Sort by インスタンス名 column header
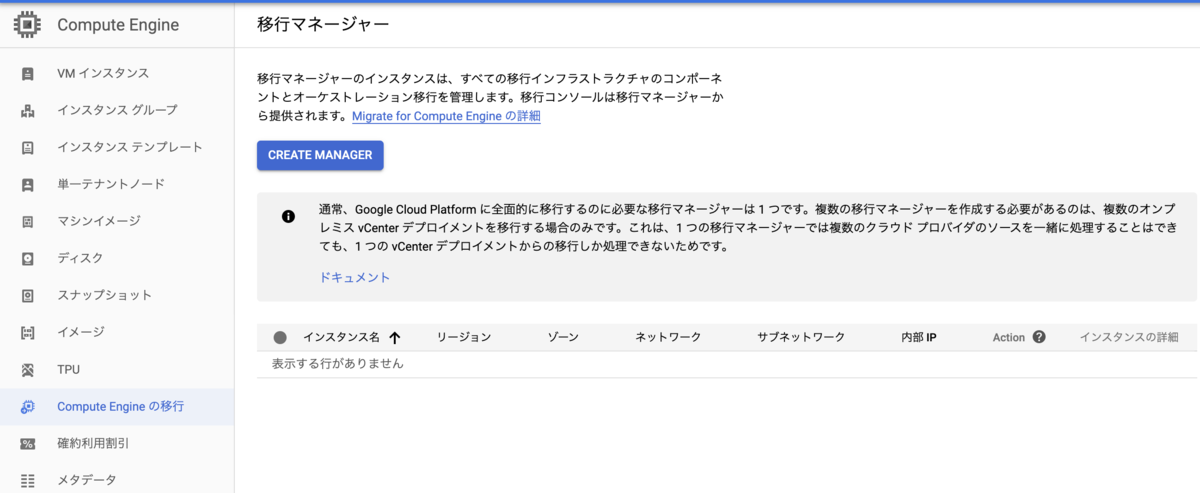Screen dimensions: 1200x493 point(341,338)
